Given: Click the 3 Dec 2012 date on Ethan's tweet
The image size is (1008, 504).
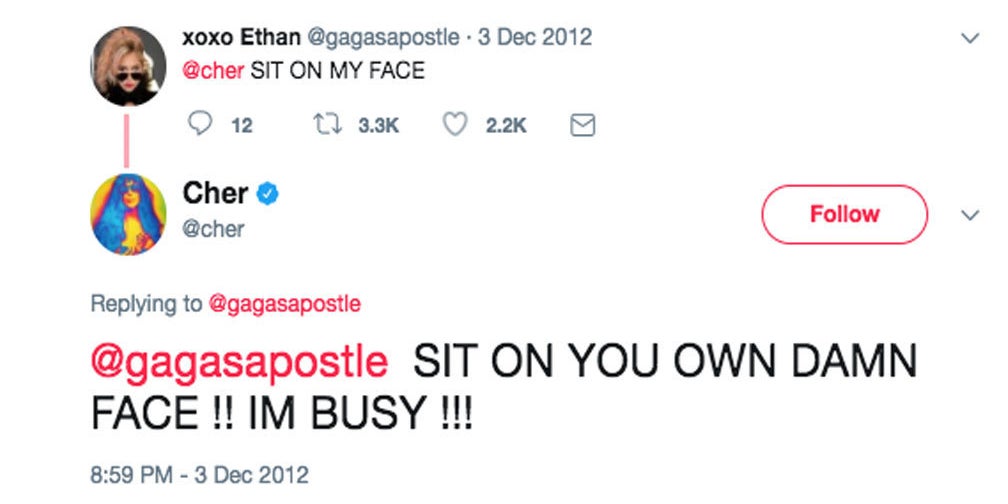Looking at the screenshot, I should click(x=536, y=37).
